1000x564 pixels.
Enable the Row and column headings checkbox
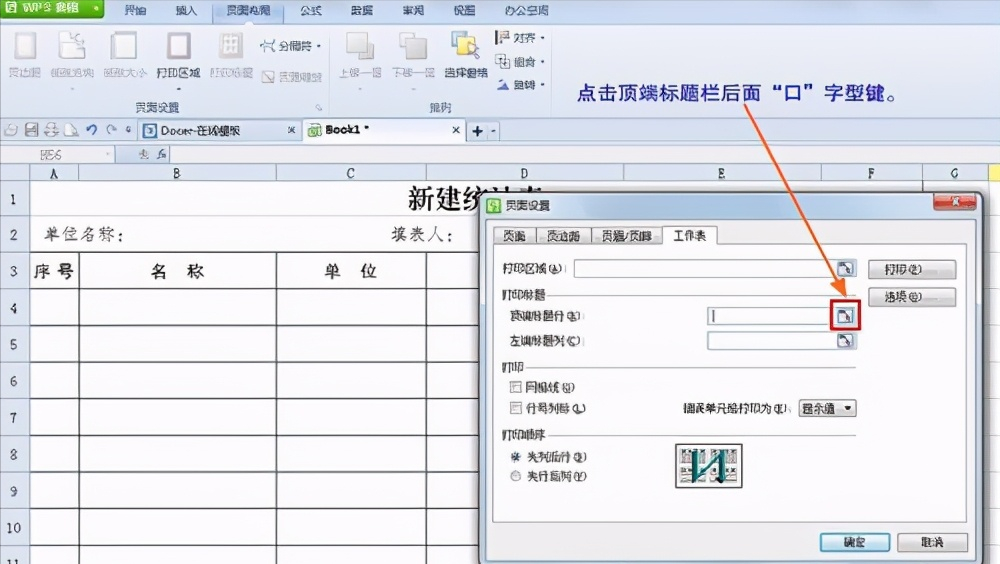pos(516,408)
